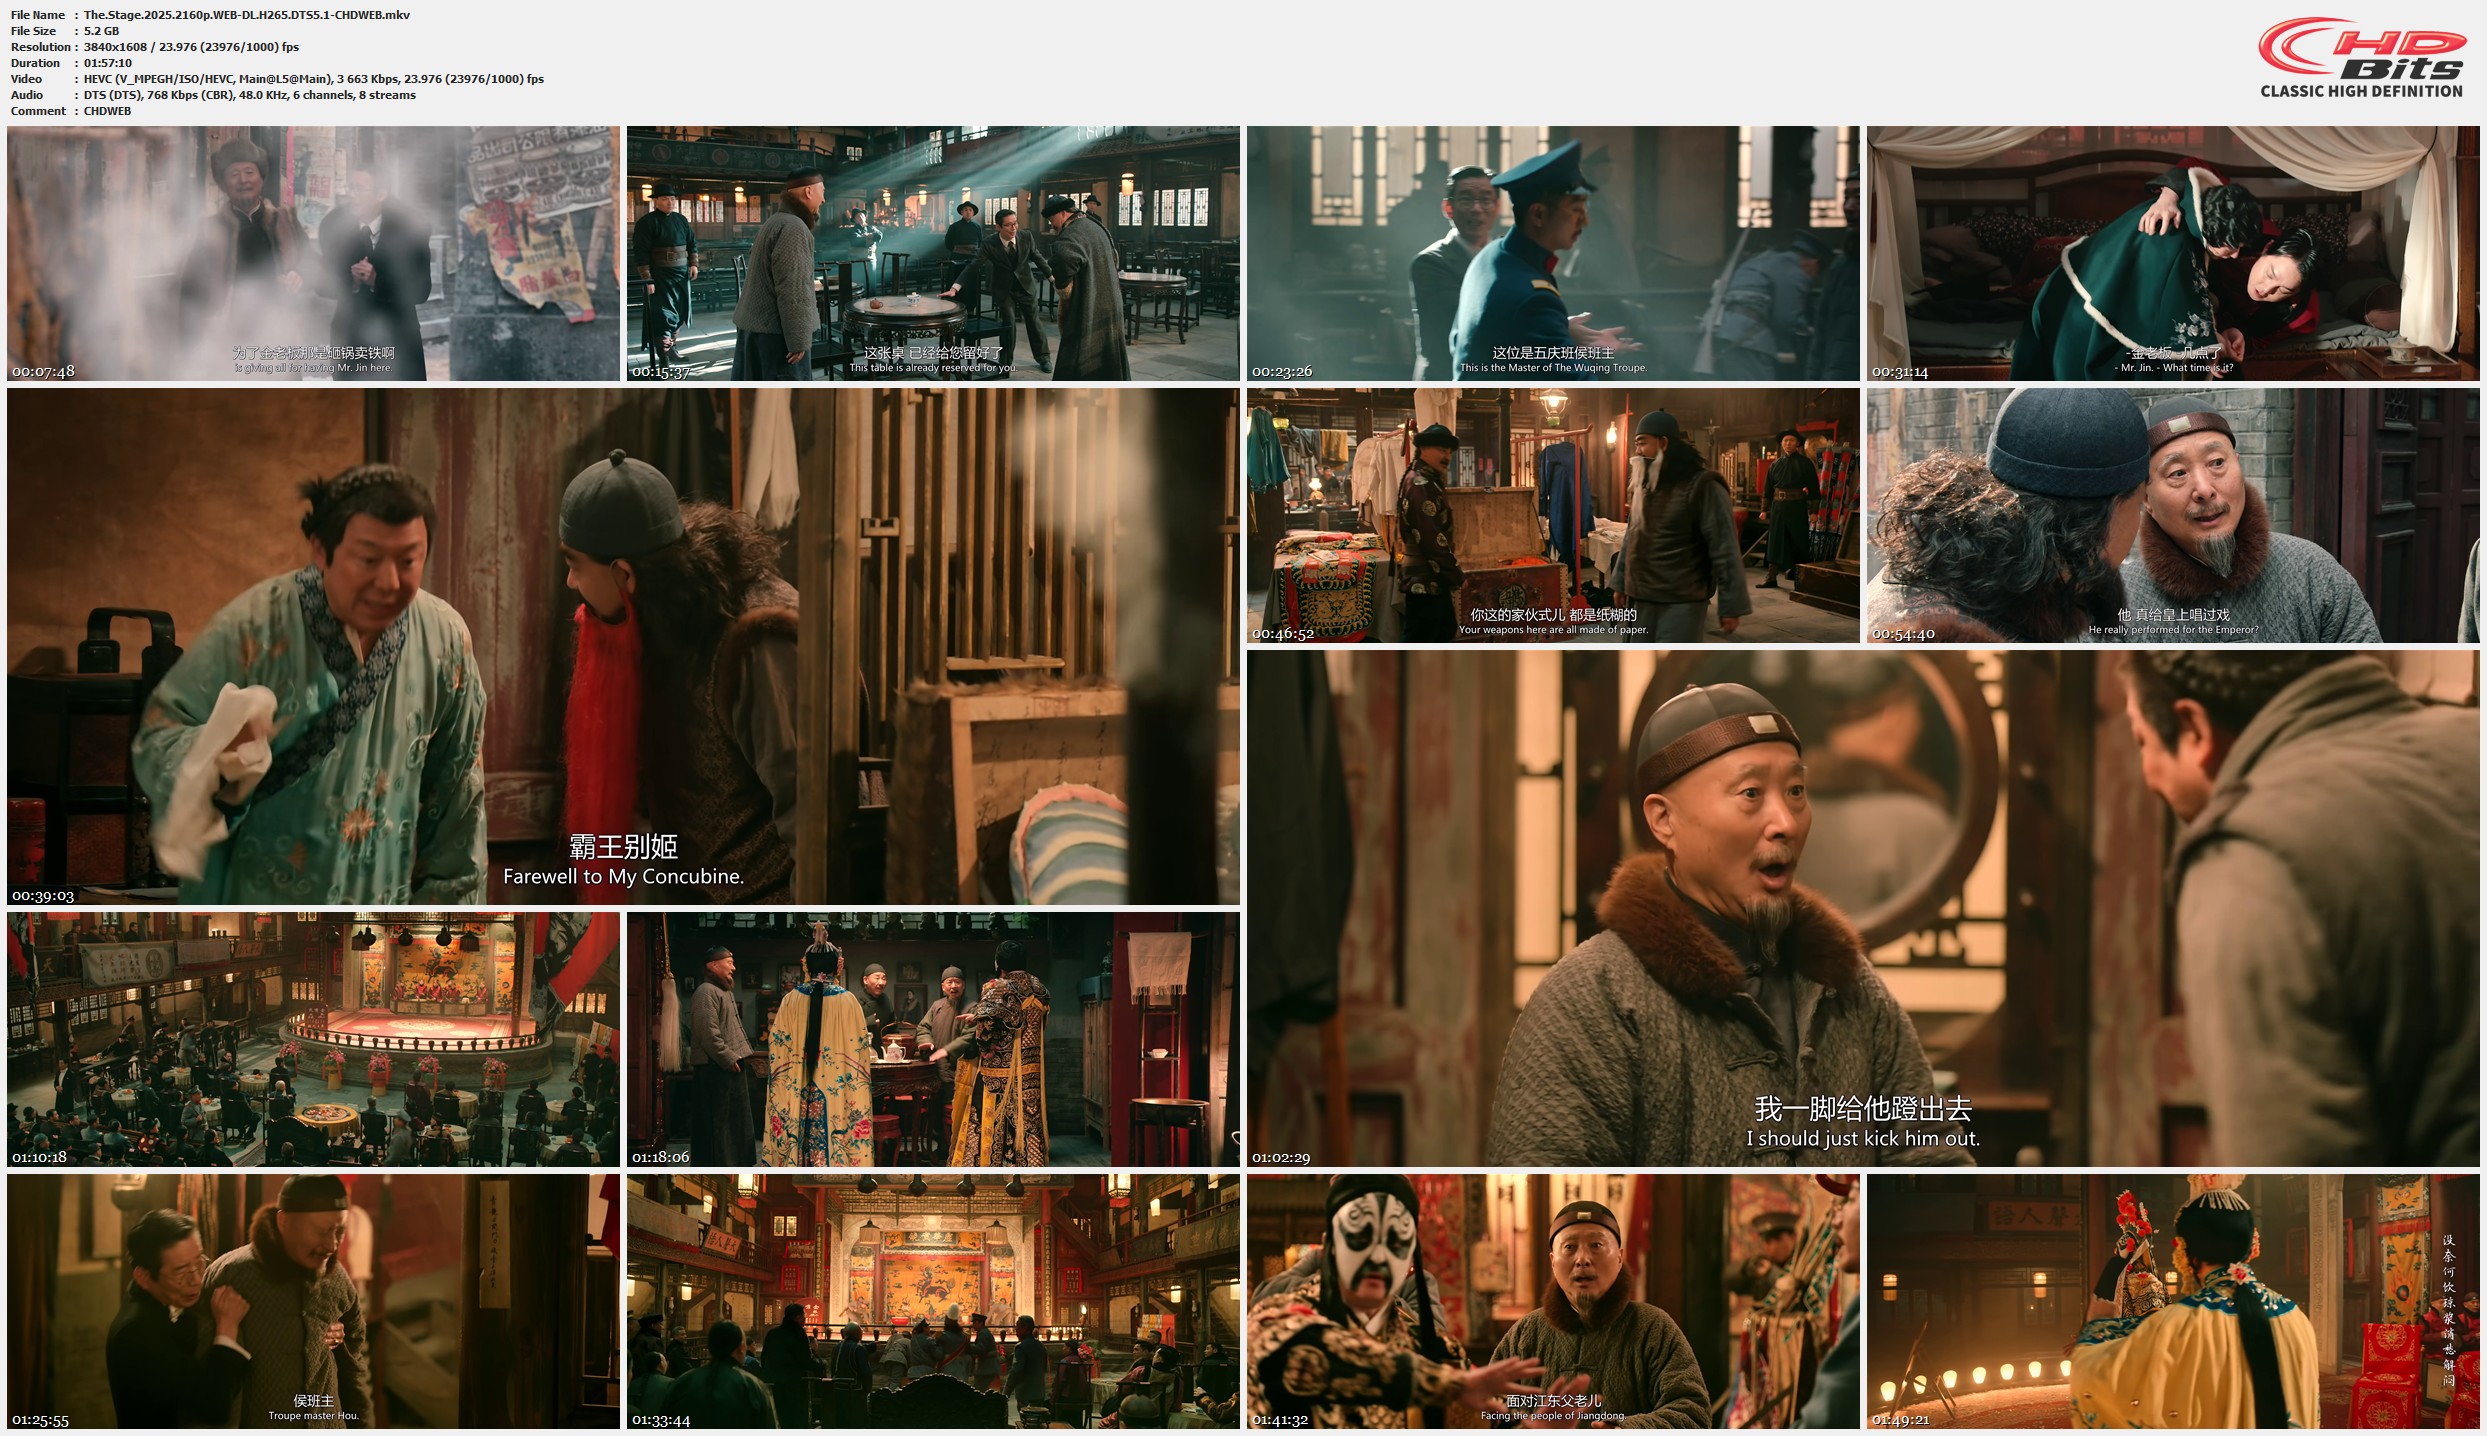Click the file name The.Stage.2025.2160p text

click(247, 15)
